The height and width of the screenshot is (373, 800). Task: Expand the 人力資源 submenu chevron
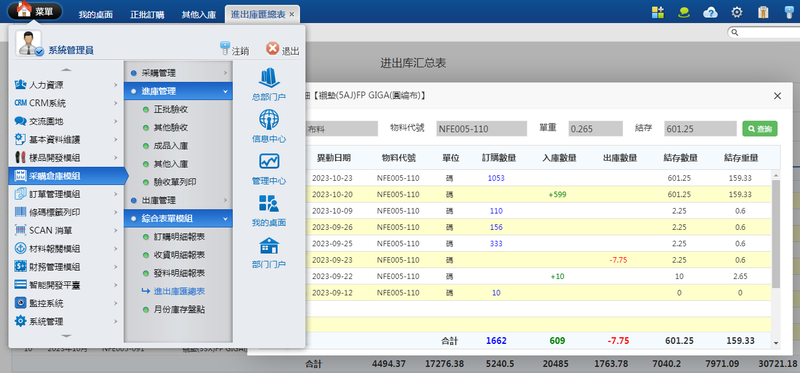pos(116,85)
